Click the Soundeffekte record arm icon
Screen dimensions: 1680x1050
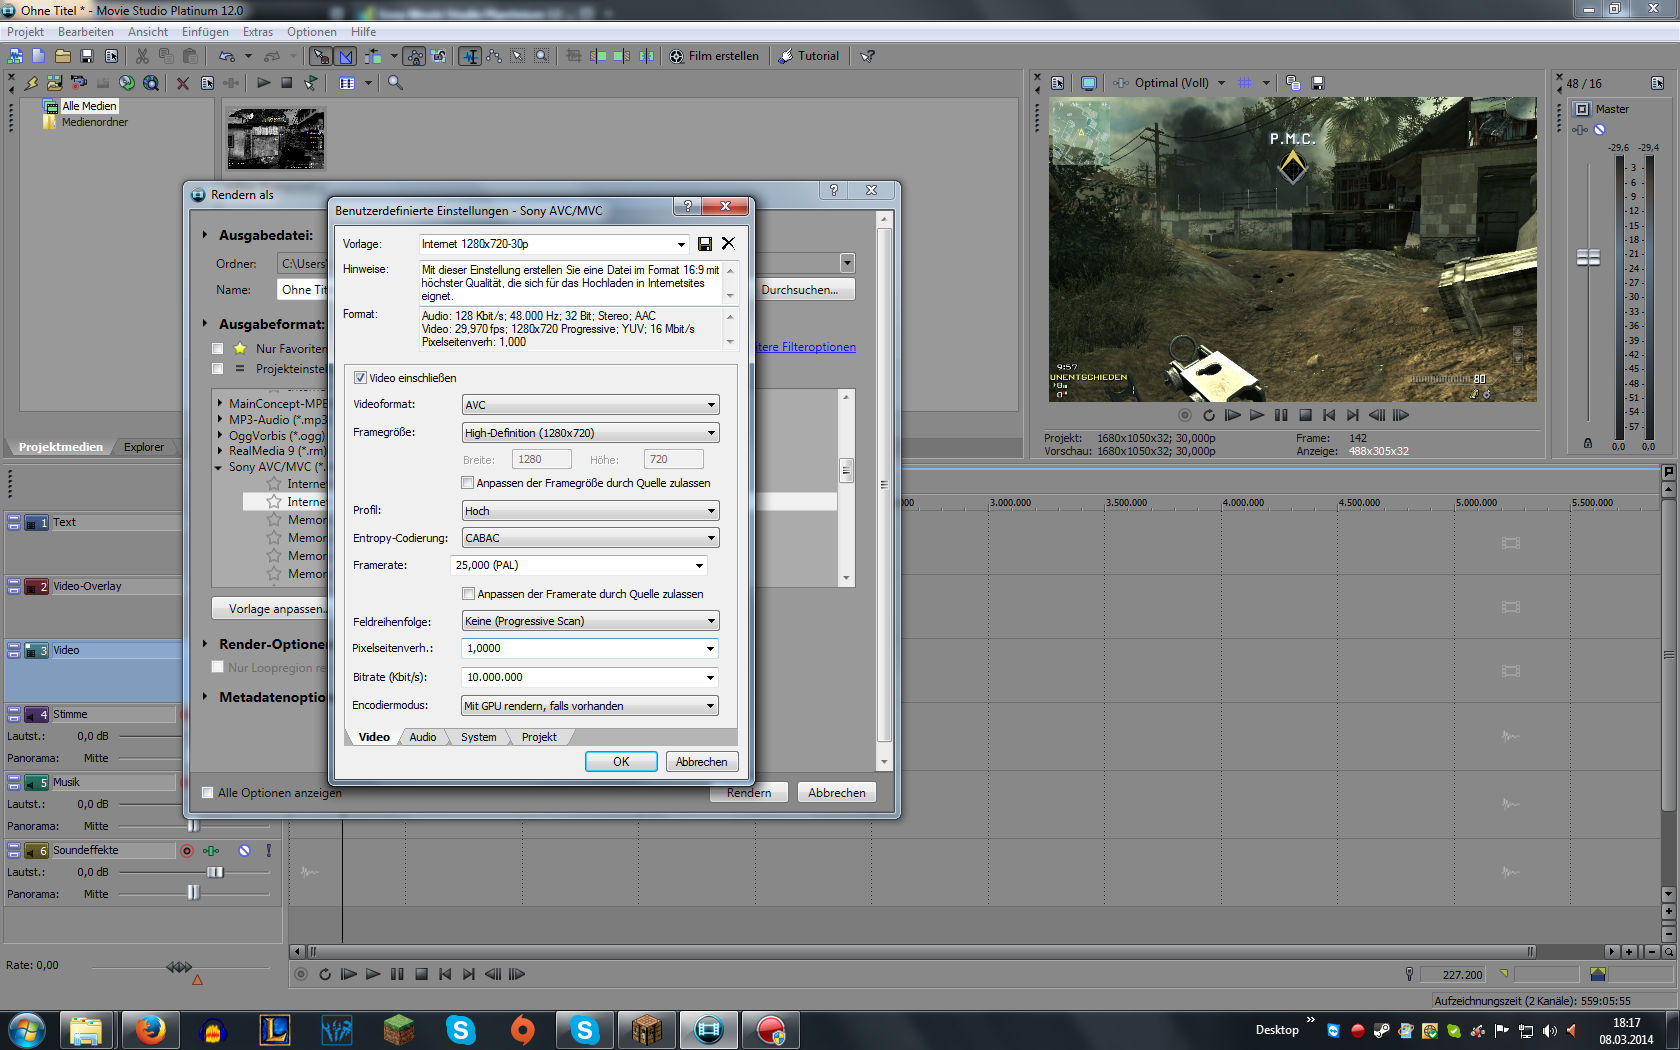point(187,851)
